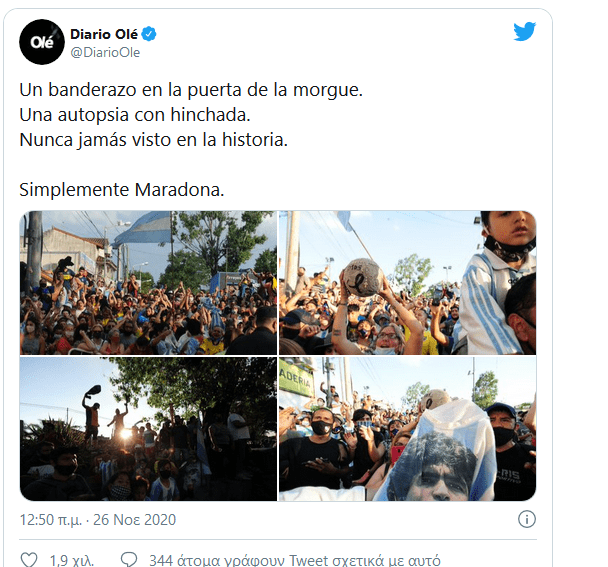The width and height of the screenshot is (608, 567).
Task: Open the sunset silhouette crowd photo
Action: click(149, 429)
